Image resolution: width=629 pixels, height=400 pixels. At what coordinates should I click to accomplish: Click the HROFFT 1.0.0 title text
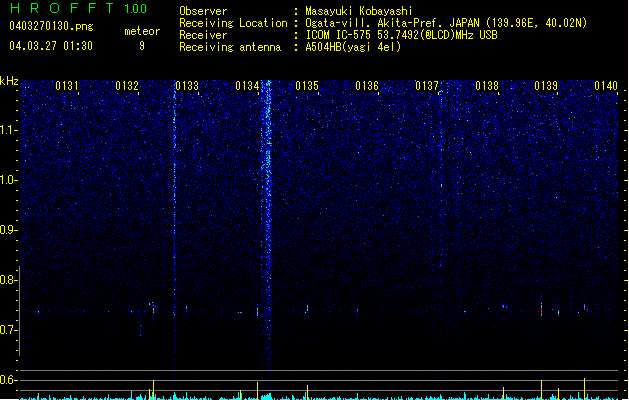coord(78,8)
